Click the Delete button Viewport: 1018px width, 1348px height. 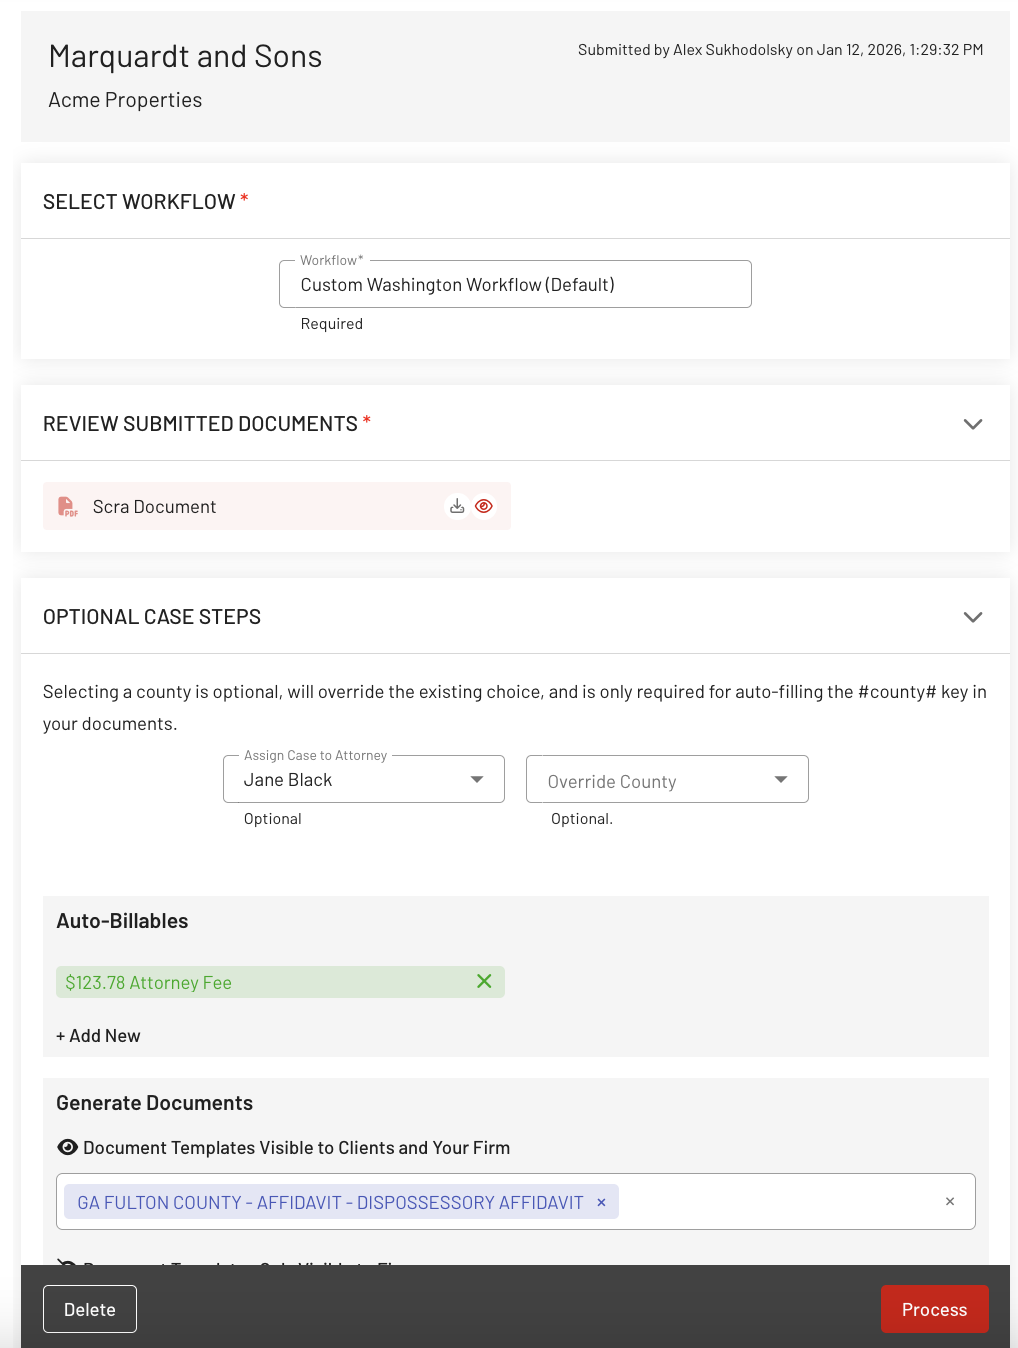pyautogui.click(x=90, y=1309)
